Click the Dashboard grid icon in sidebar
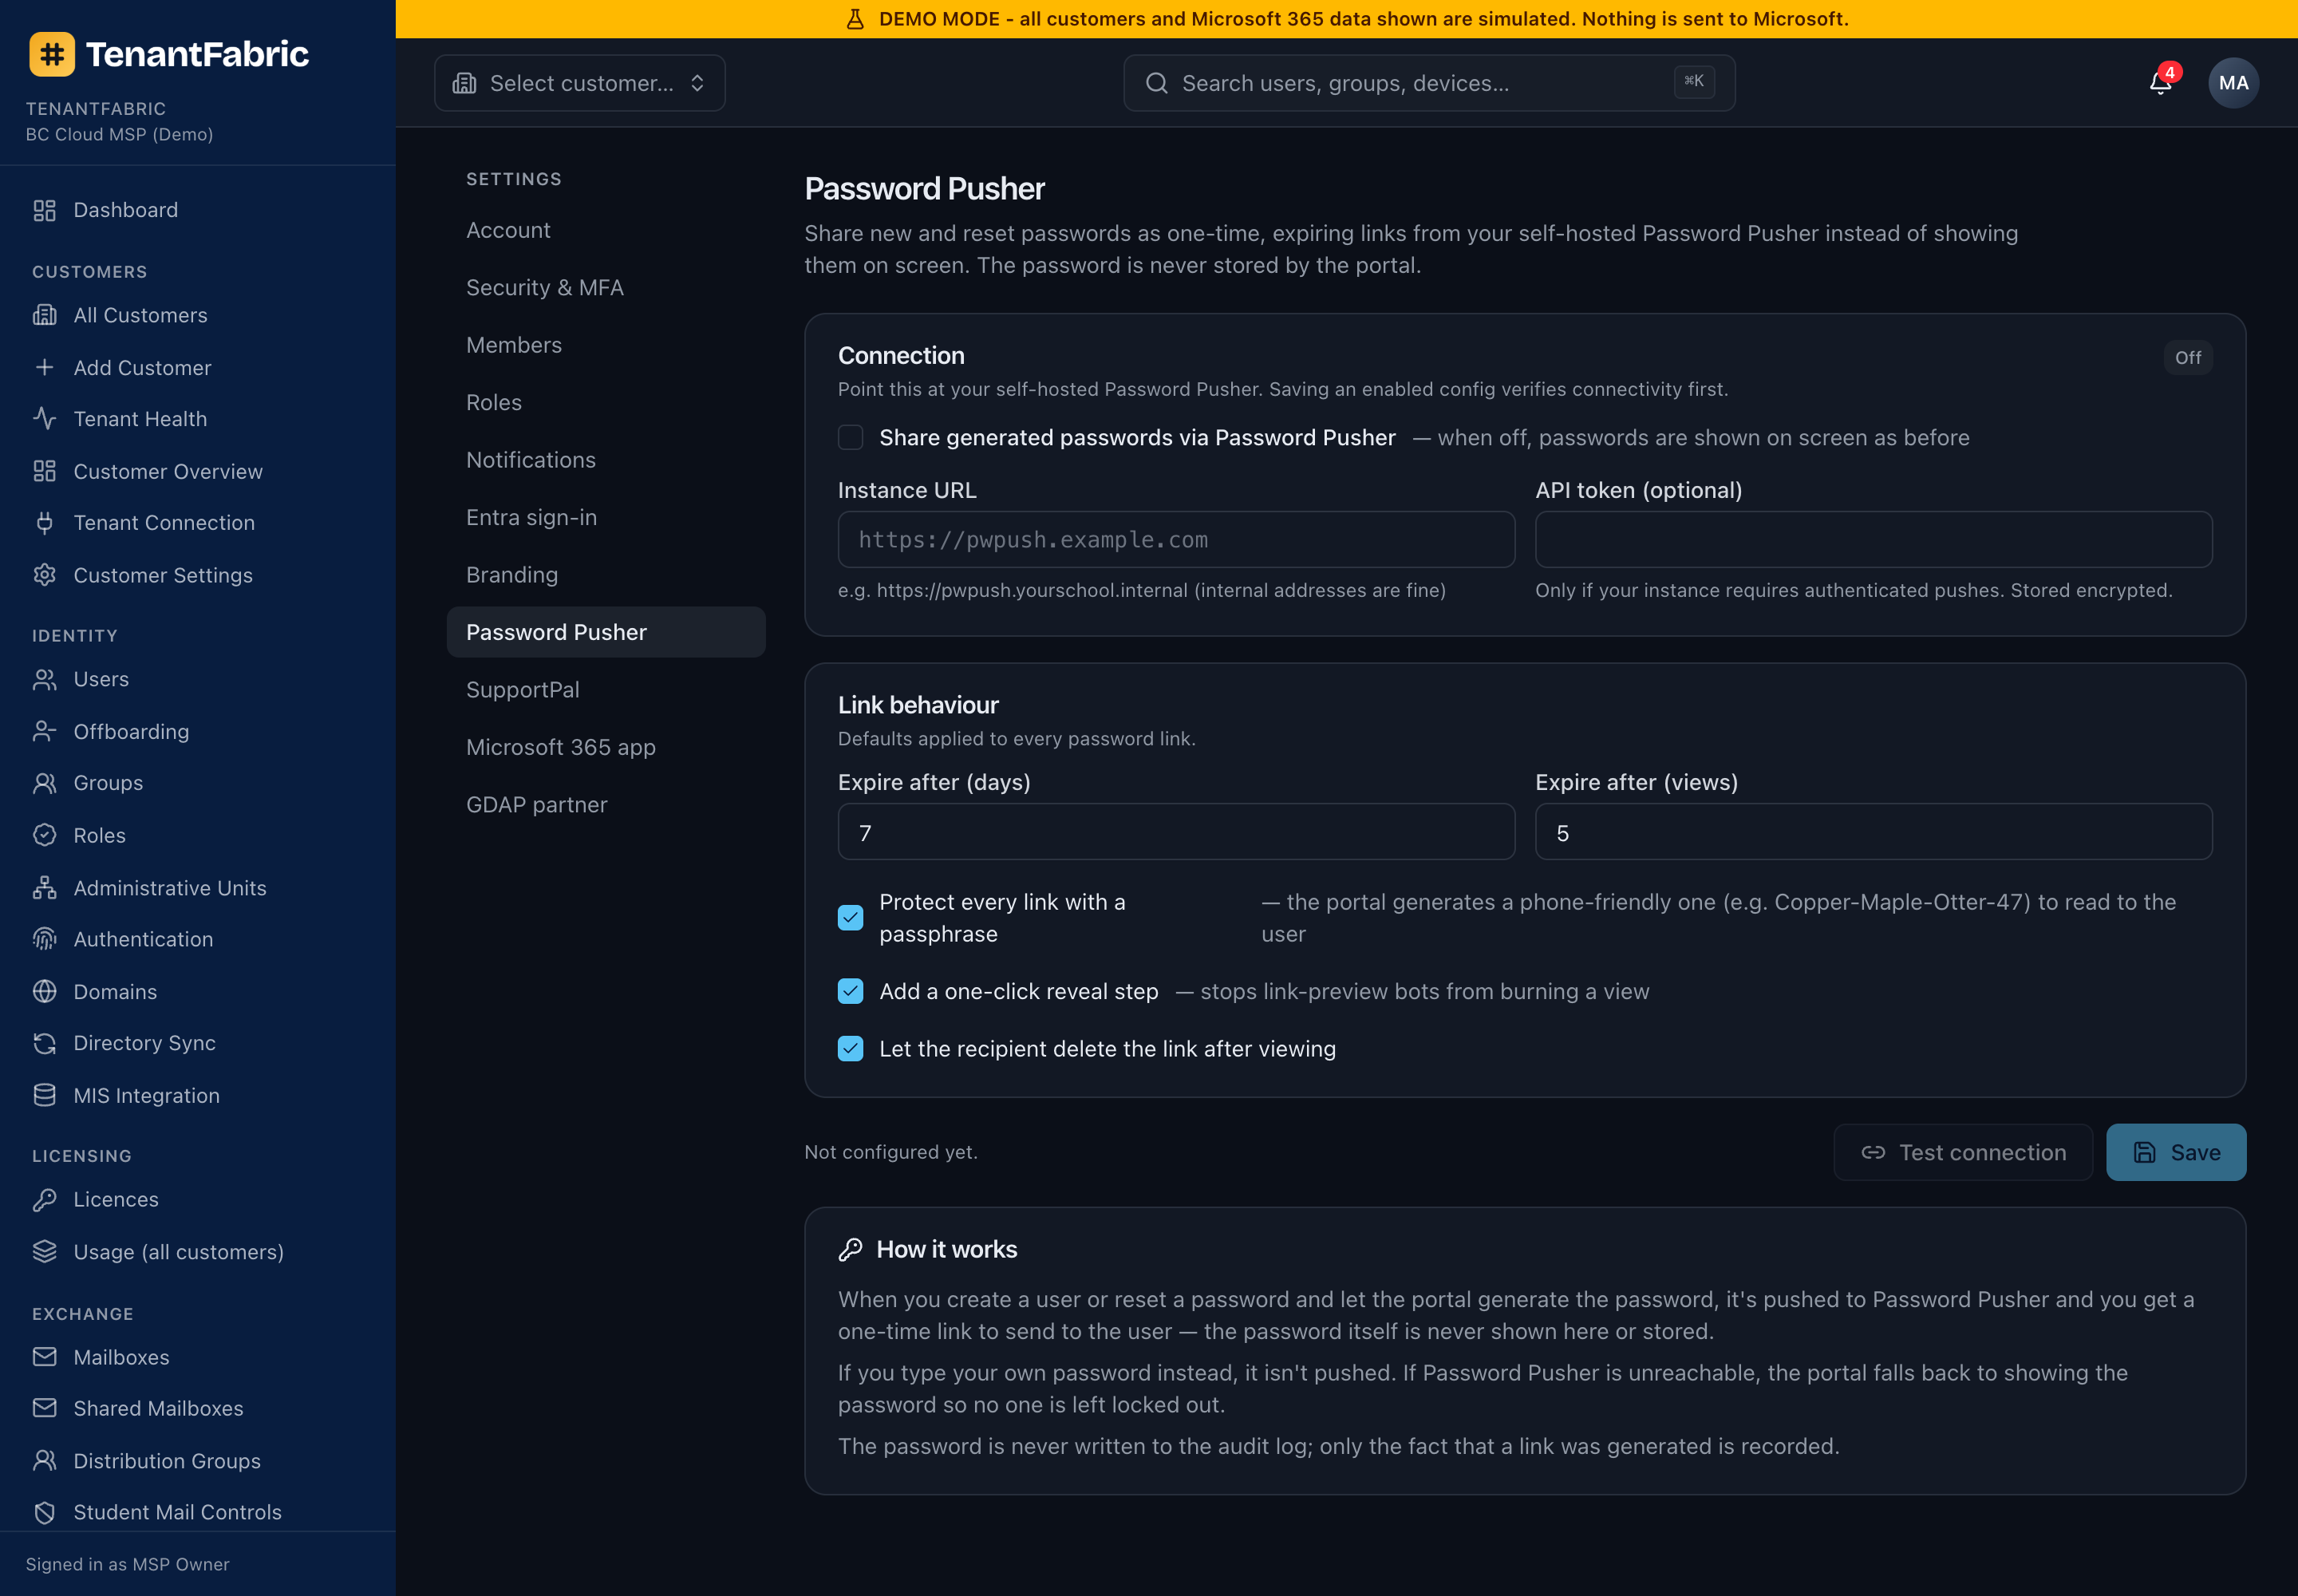The image size is (2298, 1596). point(44,210)
